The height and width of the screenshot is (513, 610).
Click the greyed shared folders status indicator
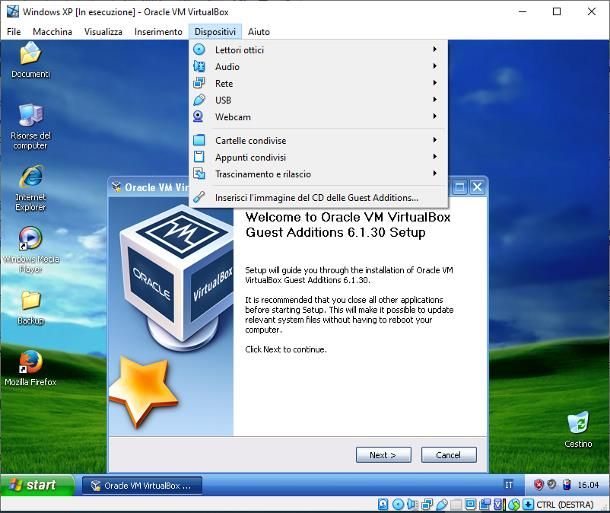pyautogui.click(x=456, y=504)
